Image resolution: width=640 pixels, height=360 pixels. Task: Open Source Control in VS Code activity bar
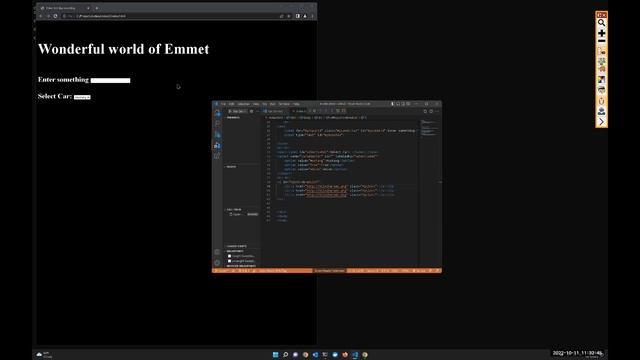click(217, 135)
